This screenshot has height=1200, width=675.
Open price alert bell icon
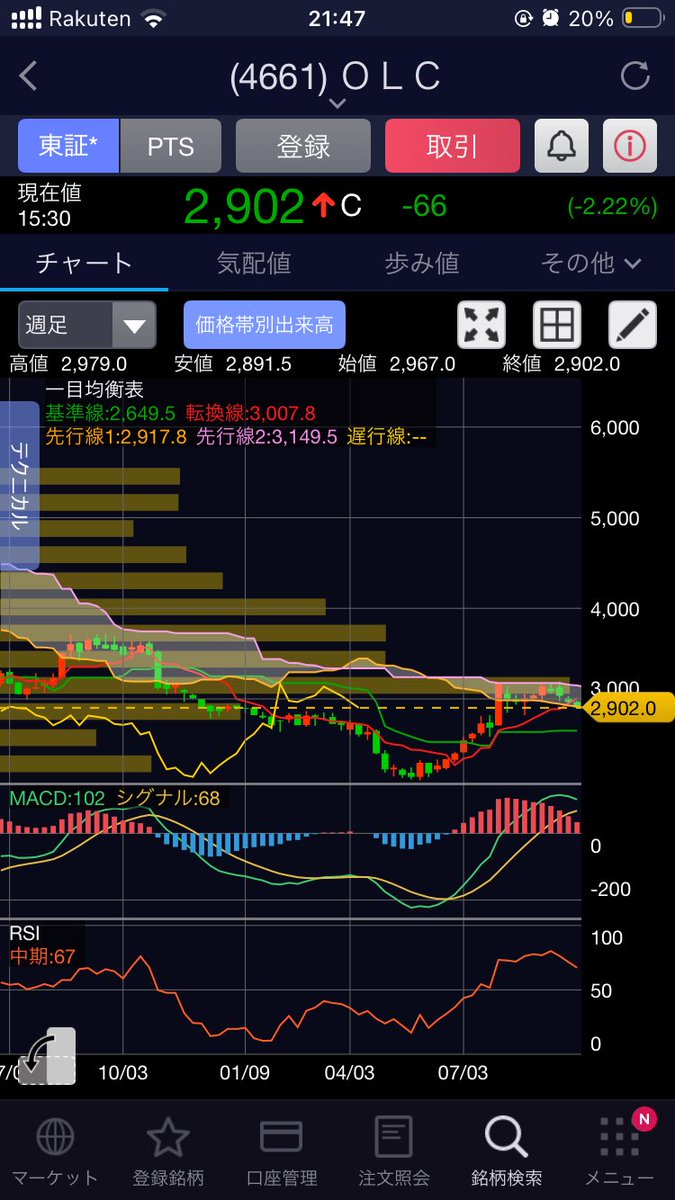[562, 146]
